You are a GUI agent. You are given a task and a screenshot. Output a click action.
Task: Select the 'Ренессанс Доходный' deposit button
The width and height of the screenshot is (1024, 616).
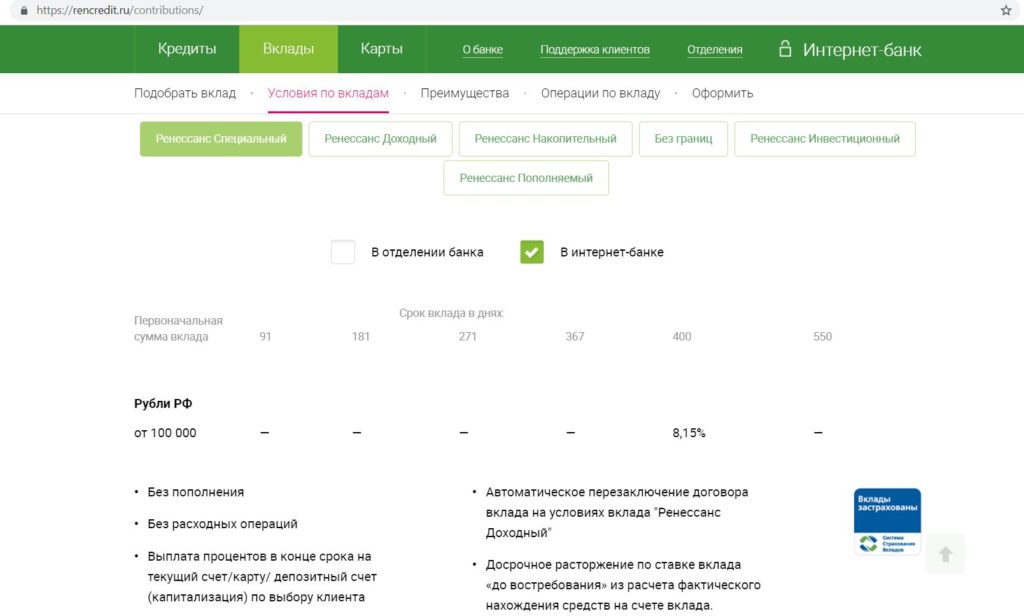coord(380,139)
